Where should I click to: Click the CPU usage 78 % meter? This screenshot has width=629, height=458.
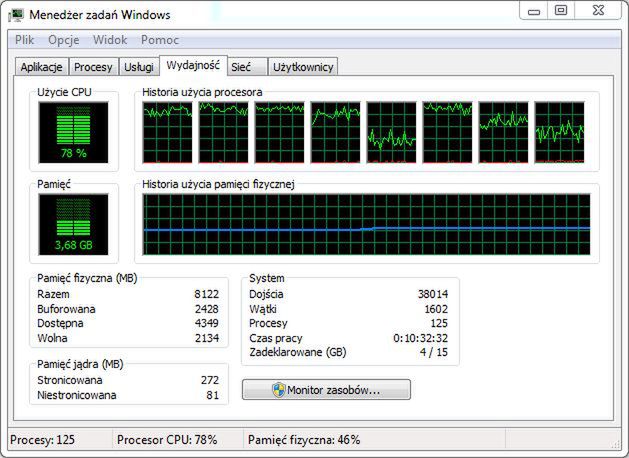click(73, 132)
